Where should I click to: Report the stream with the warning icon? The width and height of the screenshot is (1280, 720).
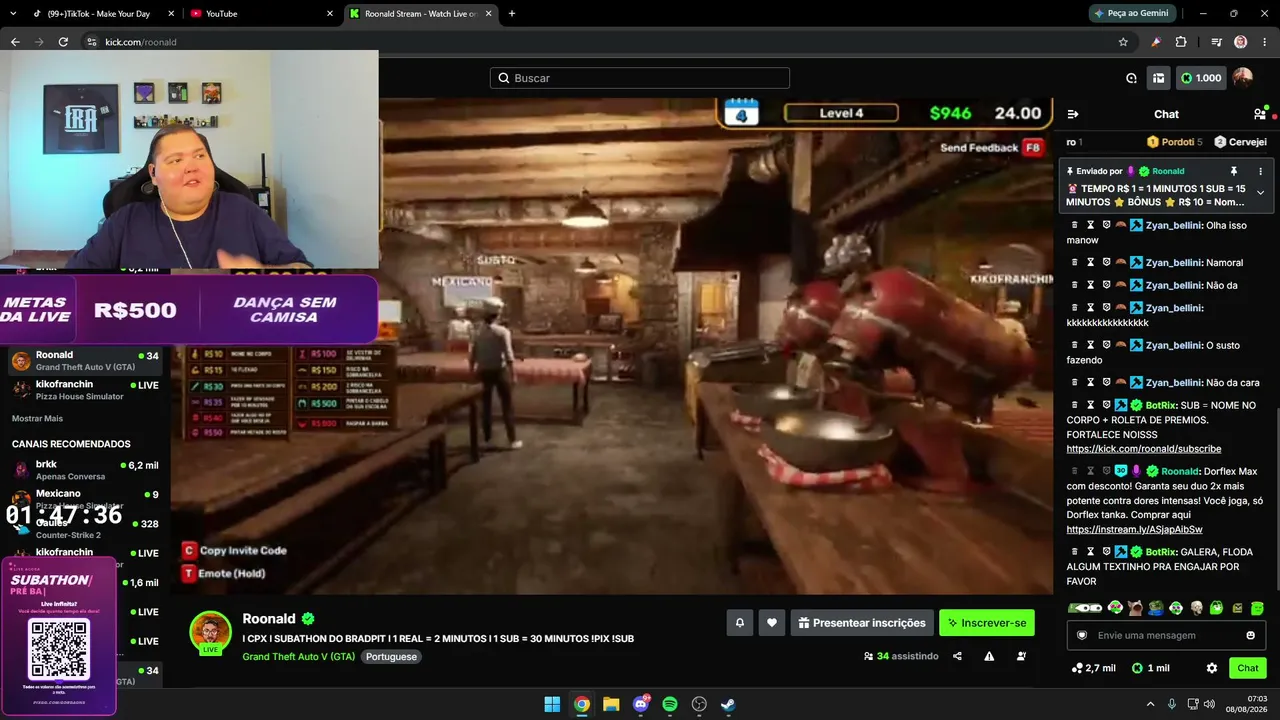click(989, 656)
